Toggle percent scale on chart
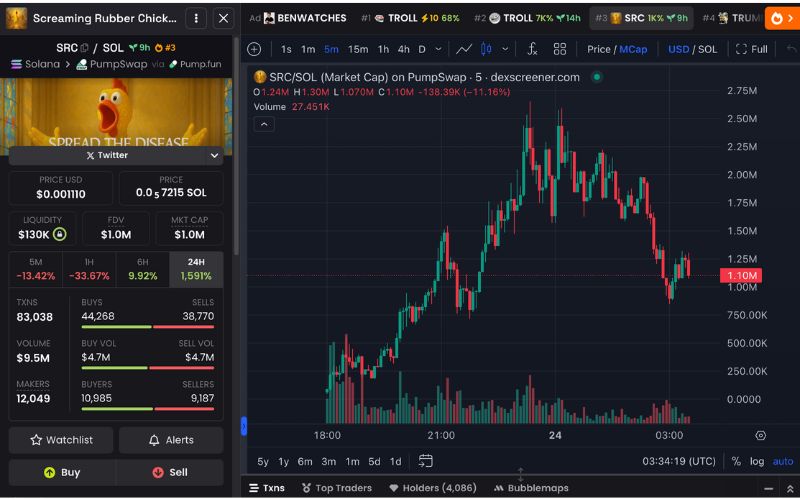 click(x=736, y=461)
